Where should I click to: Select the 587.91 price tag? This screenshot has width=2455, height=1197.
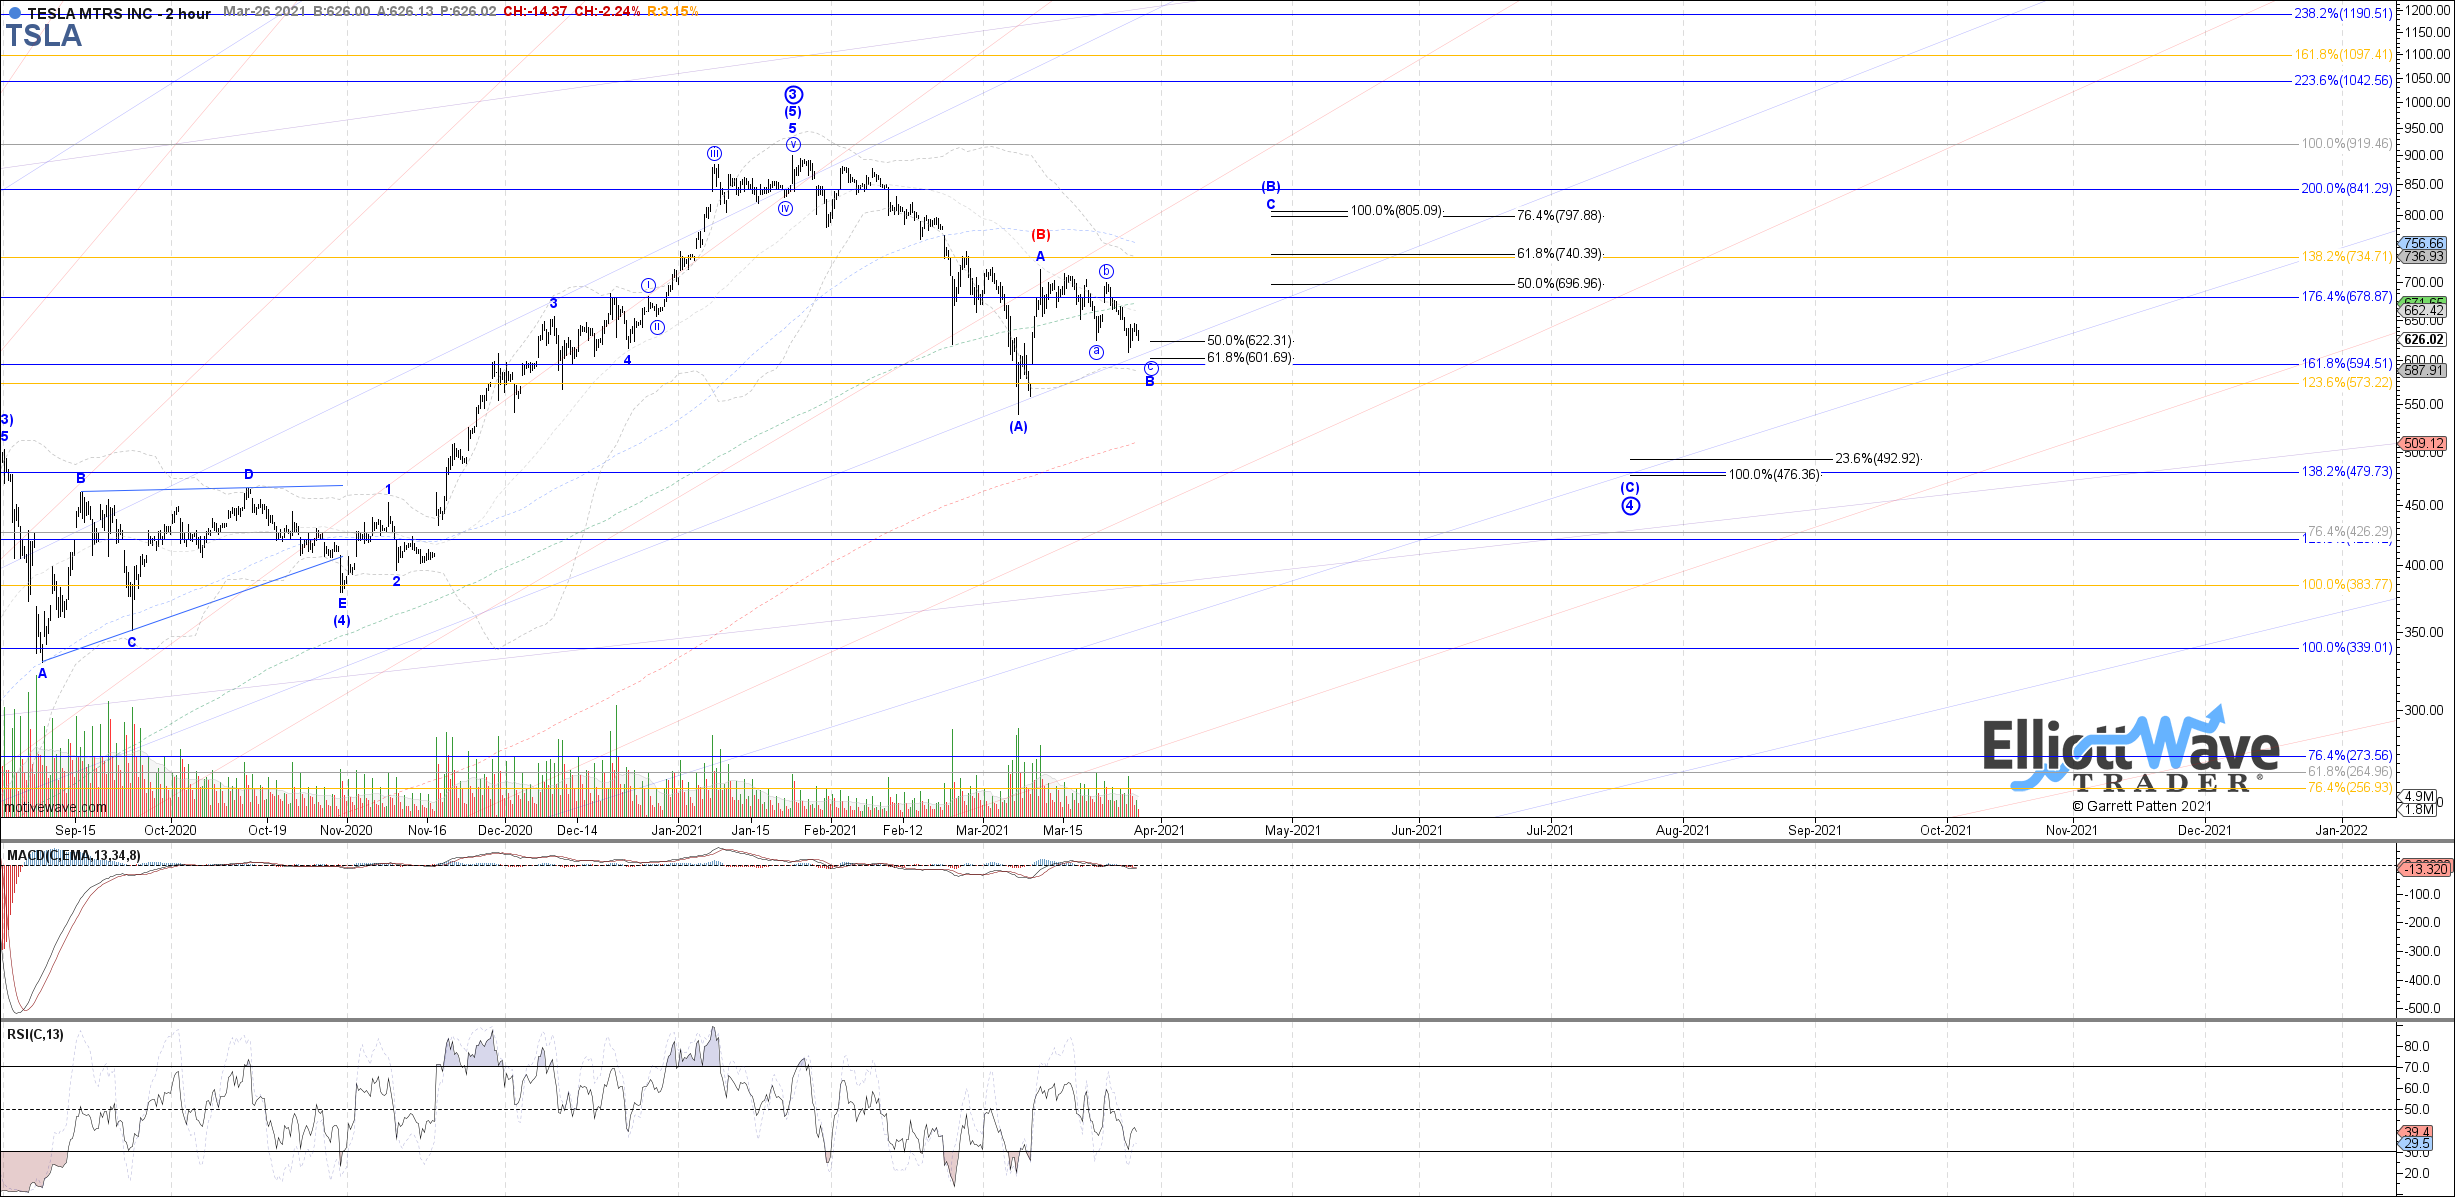[x=2423, y=371]
